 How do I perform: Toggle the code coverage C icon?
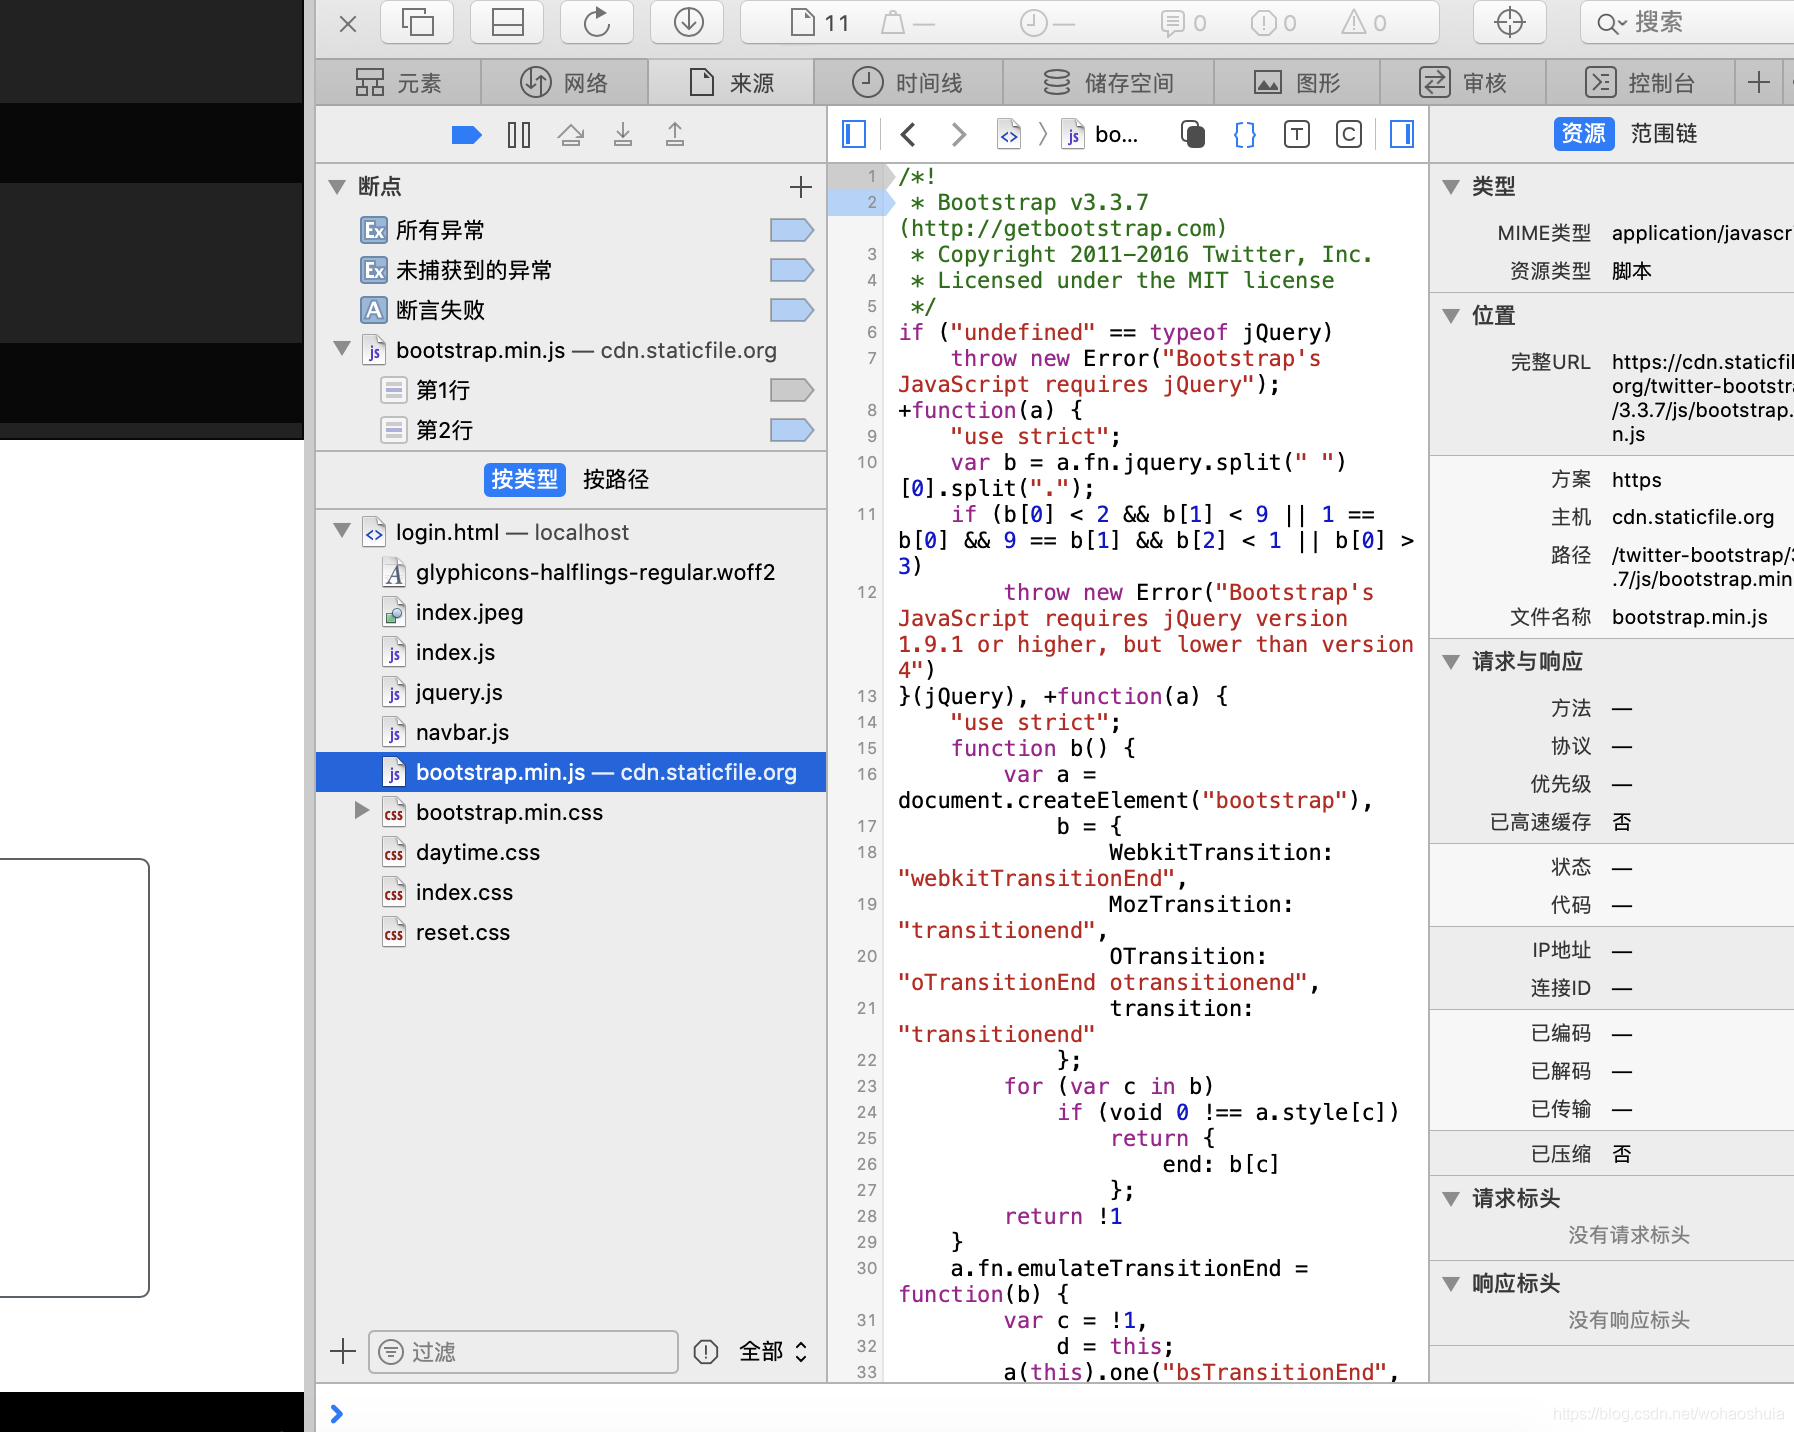tap(1348, 134)
